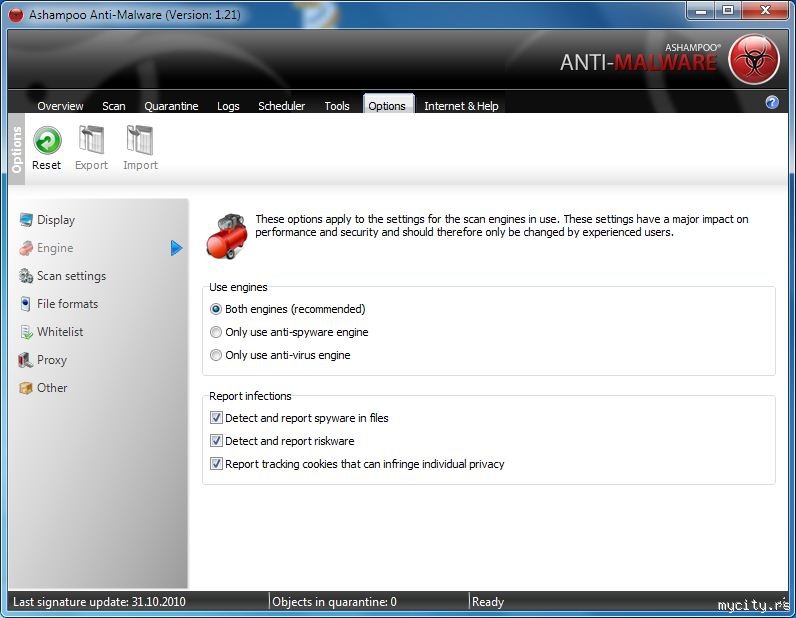Click the Ashampoo title bar app icon
The height and width of the screenshot is (618, 796).
click(x=16, y=15)
